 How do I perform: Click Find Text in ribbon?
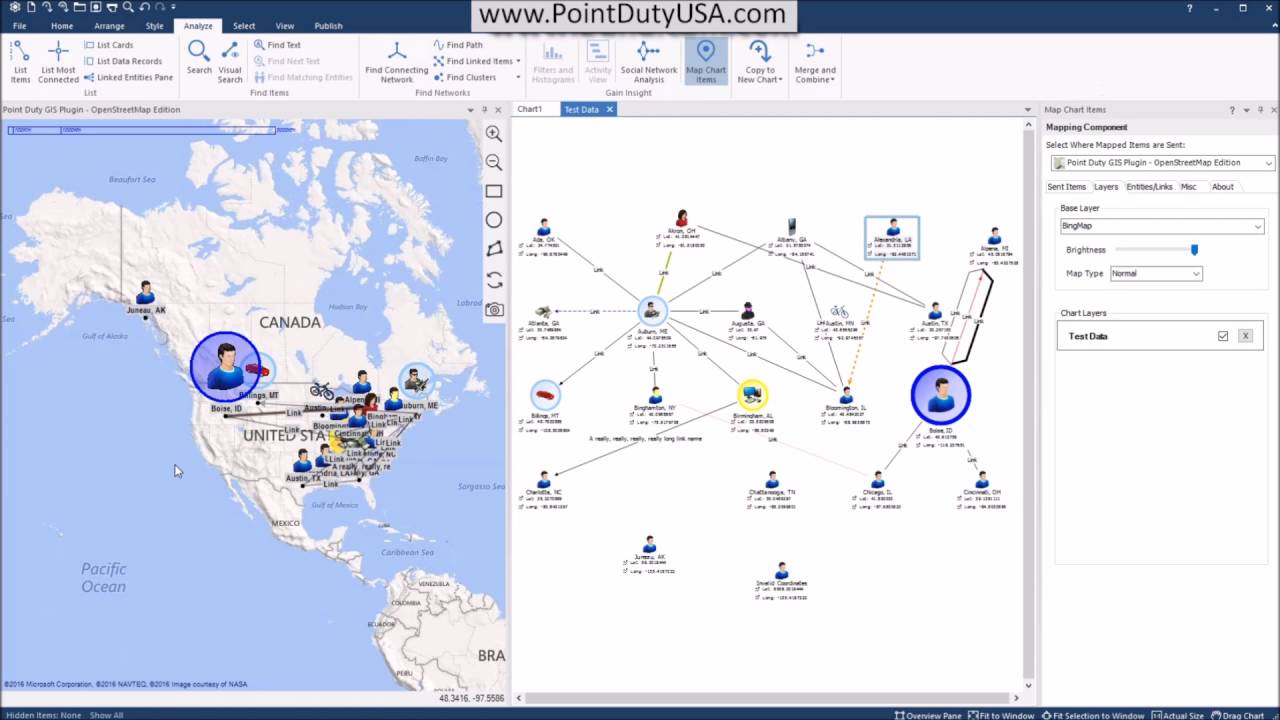tap(276, 45)
